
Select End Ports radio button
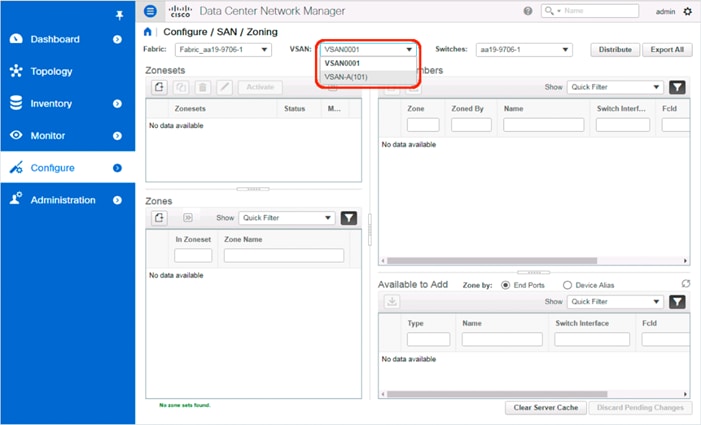[505, 285]
